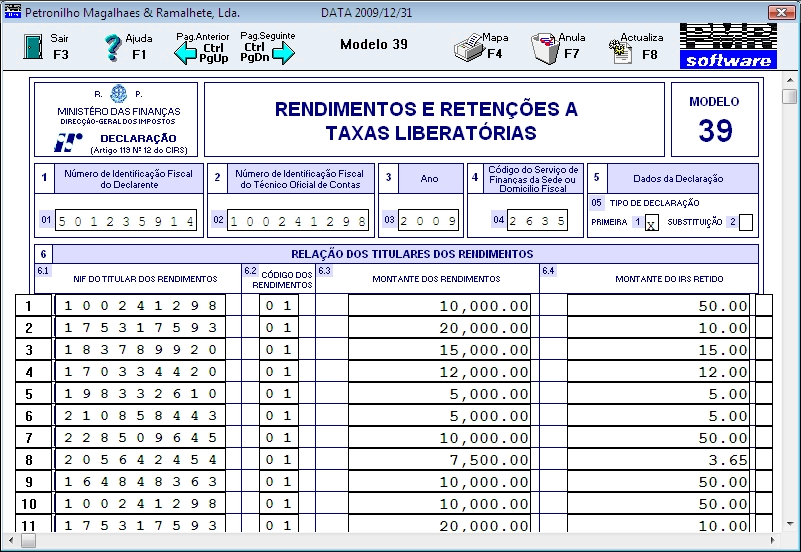The image size is (801, 552).
Task: Click IRS retido 15.00 in row 3
Action: (658, 349)
